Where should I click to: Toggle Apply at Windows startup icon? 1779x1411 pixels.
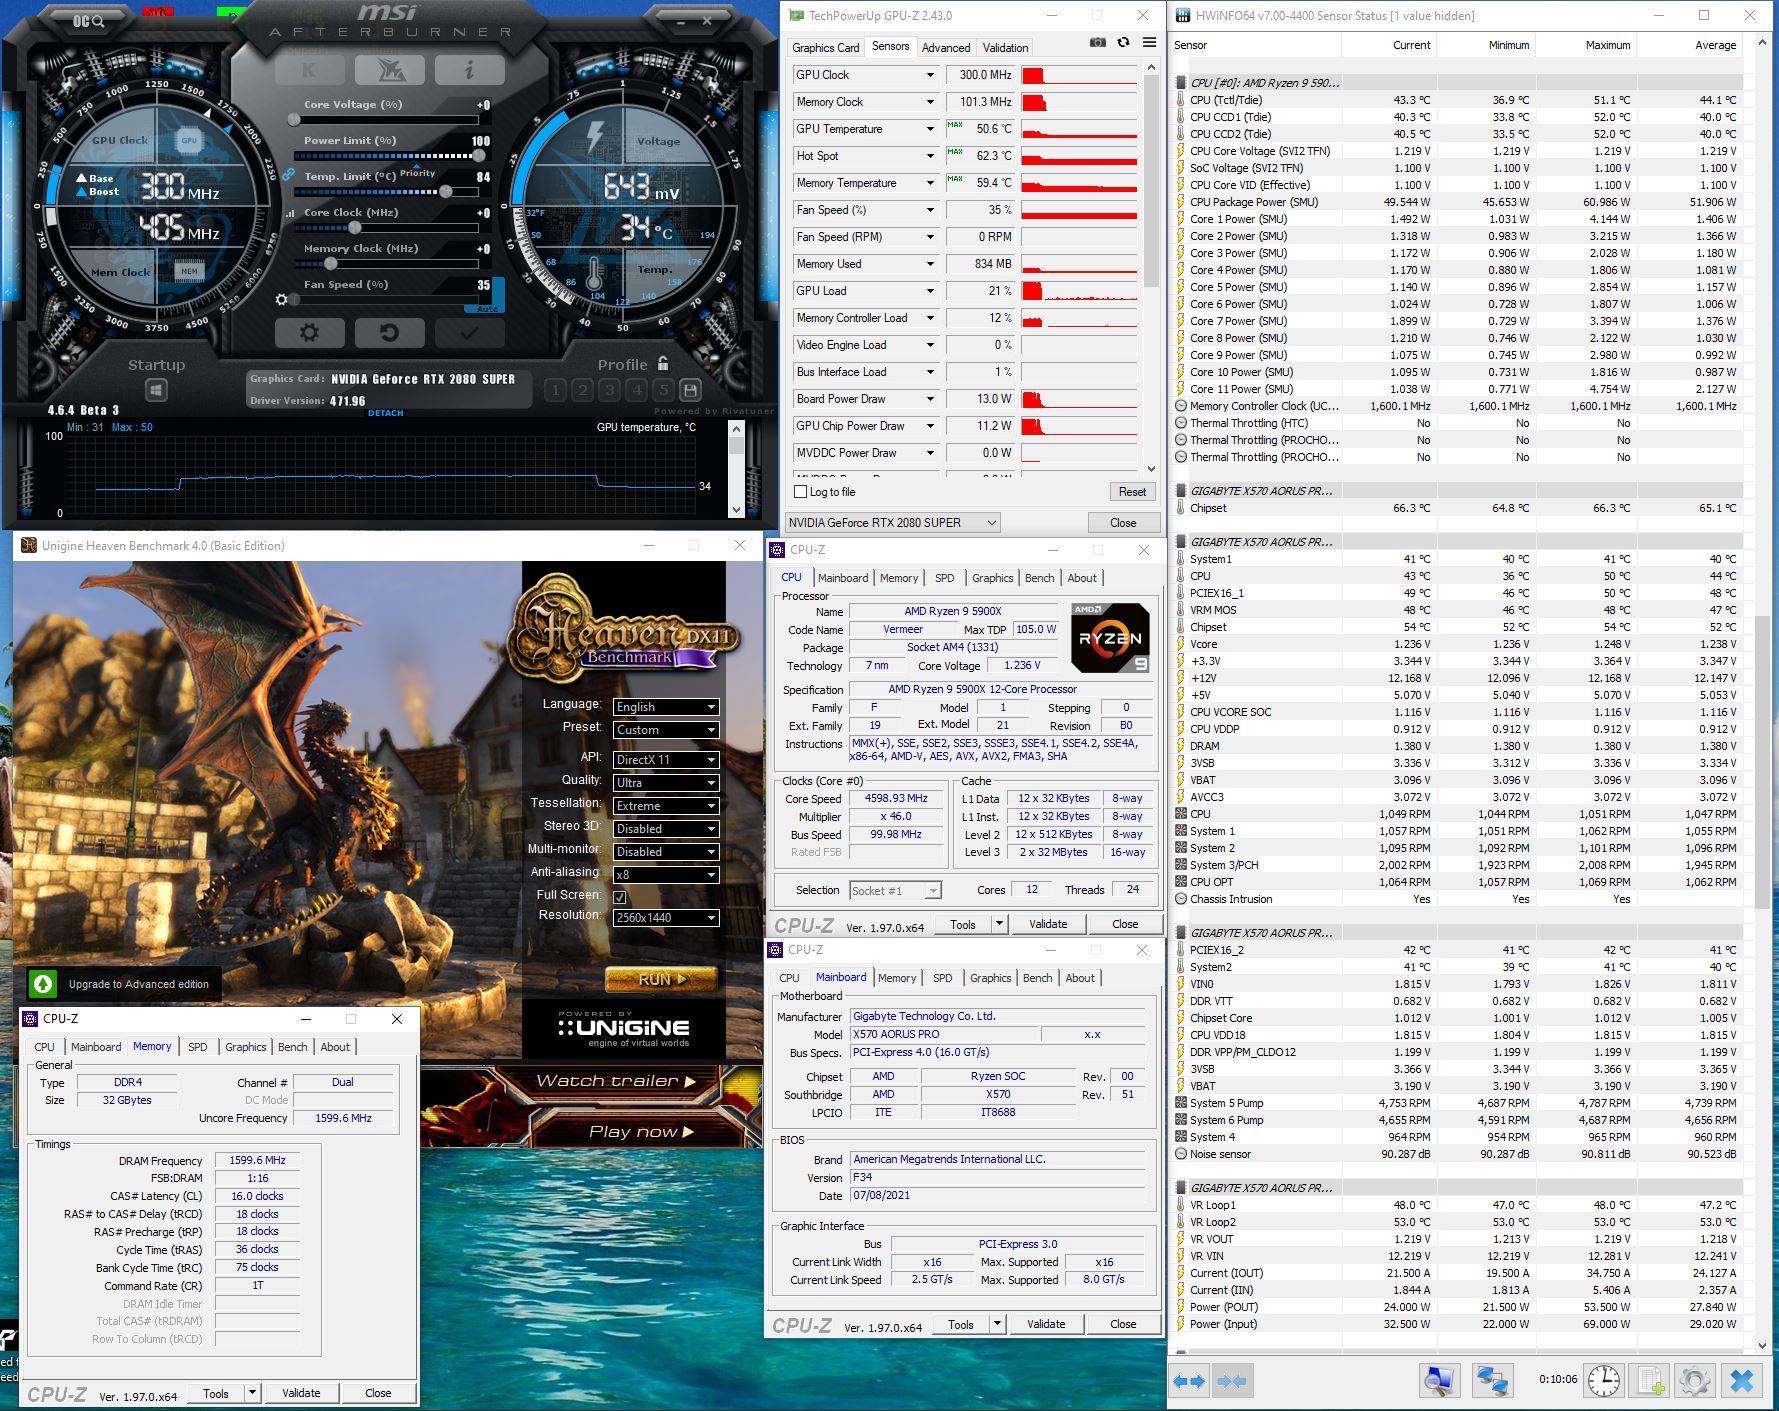pos(156,391)
